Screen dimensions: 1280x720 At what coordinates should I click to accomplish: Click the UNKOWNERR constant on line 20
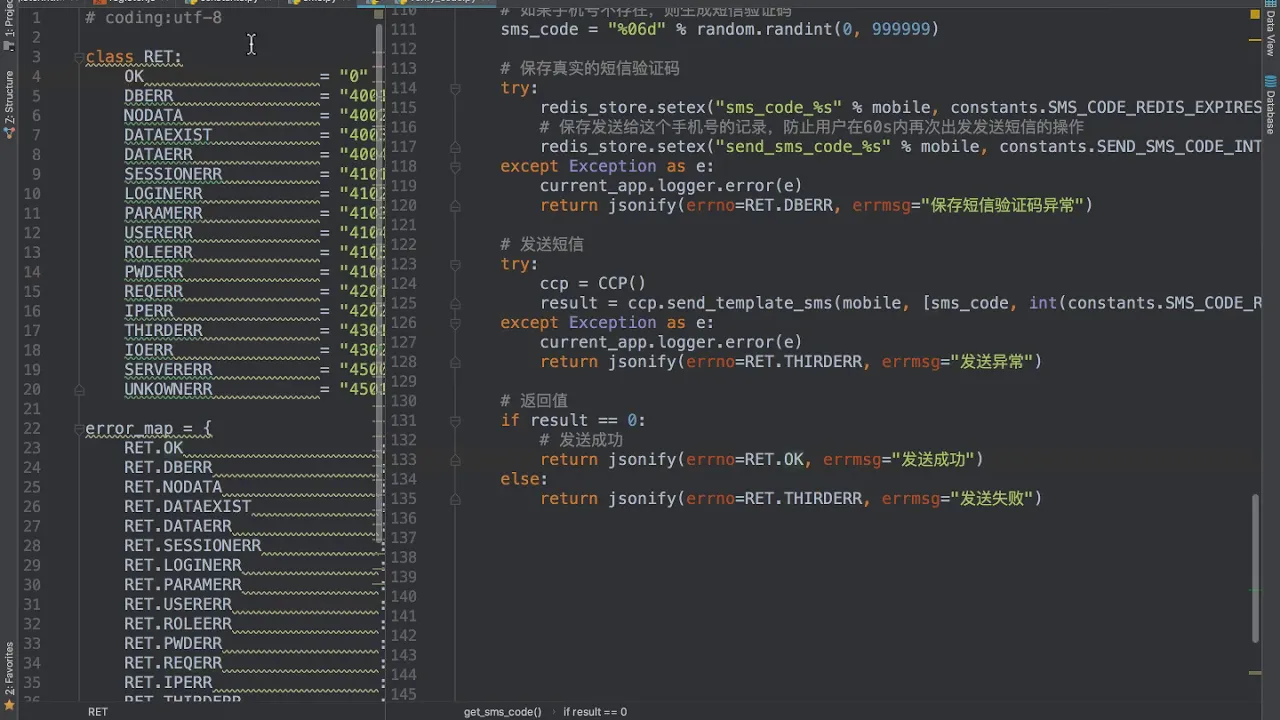point(168,389)
